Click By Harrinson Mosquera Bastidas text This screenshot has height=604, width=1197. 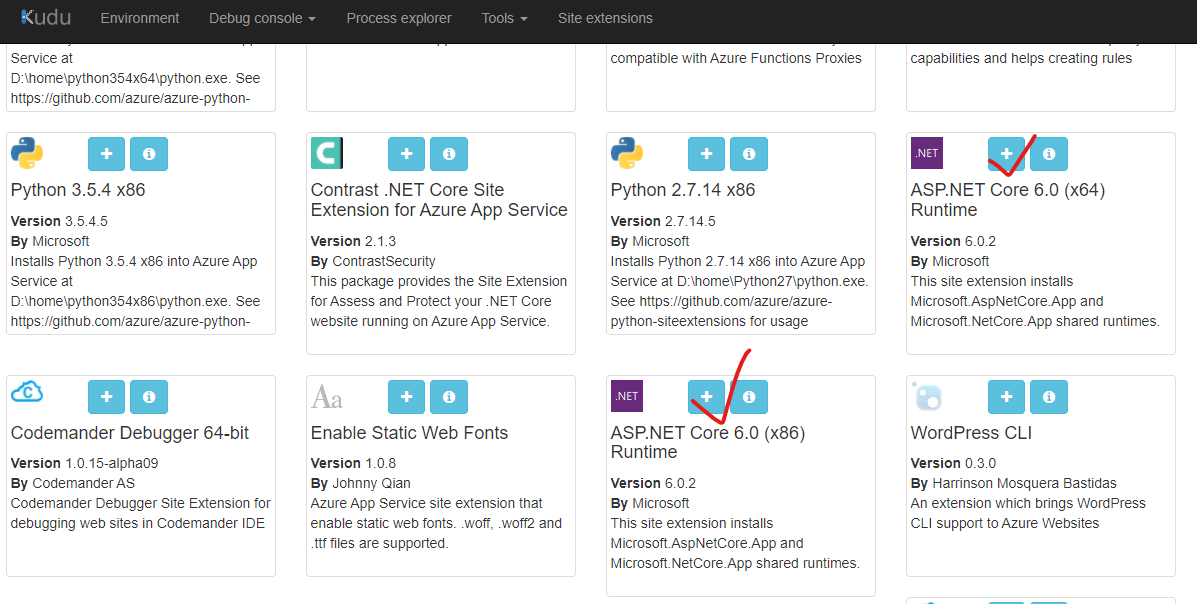click(x=1014, y=483)
